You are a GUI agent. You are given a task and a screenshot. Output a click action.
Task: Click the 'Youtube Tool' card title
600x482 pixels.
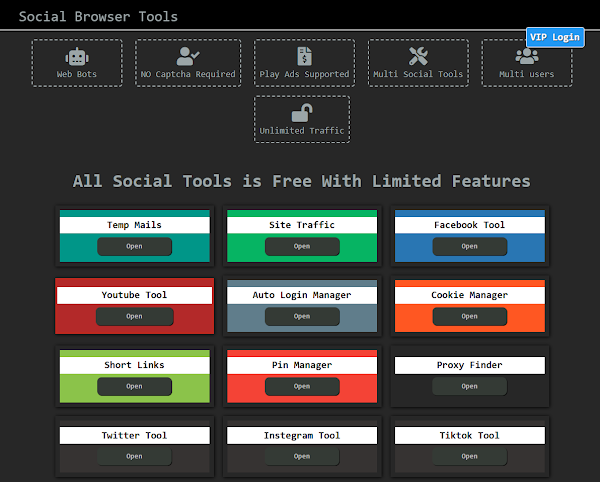pos(134,295)
